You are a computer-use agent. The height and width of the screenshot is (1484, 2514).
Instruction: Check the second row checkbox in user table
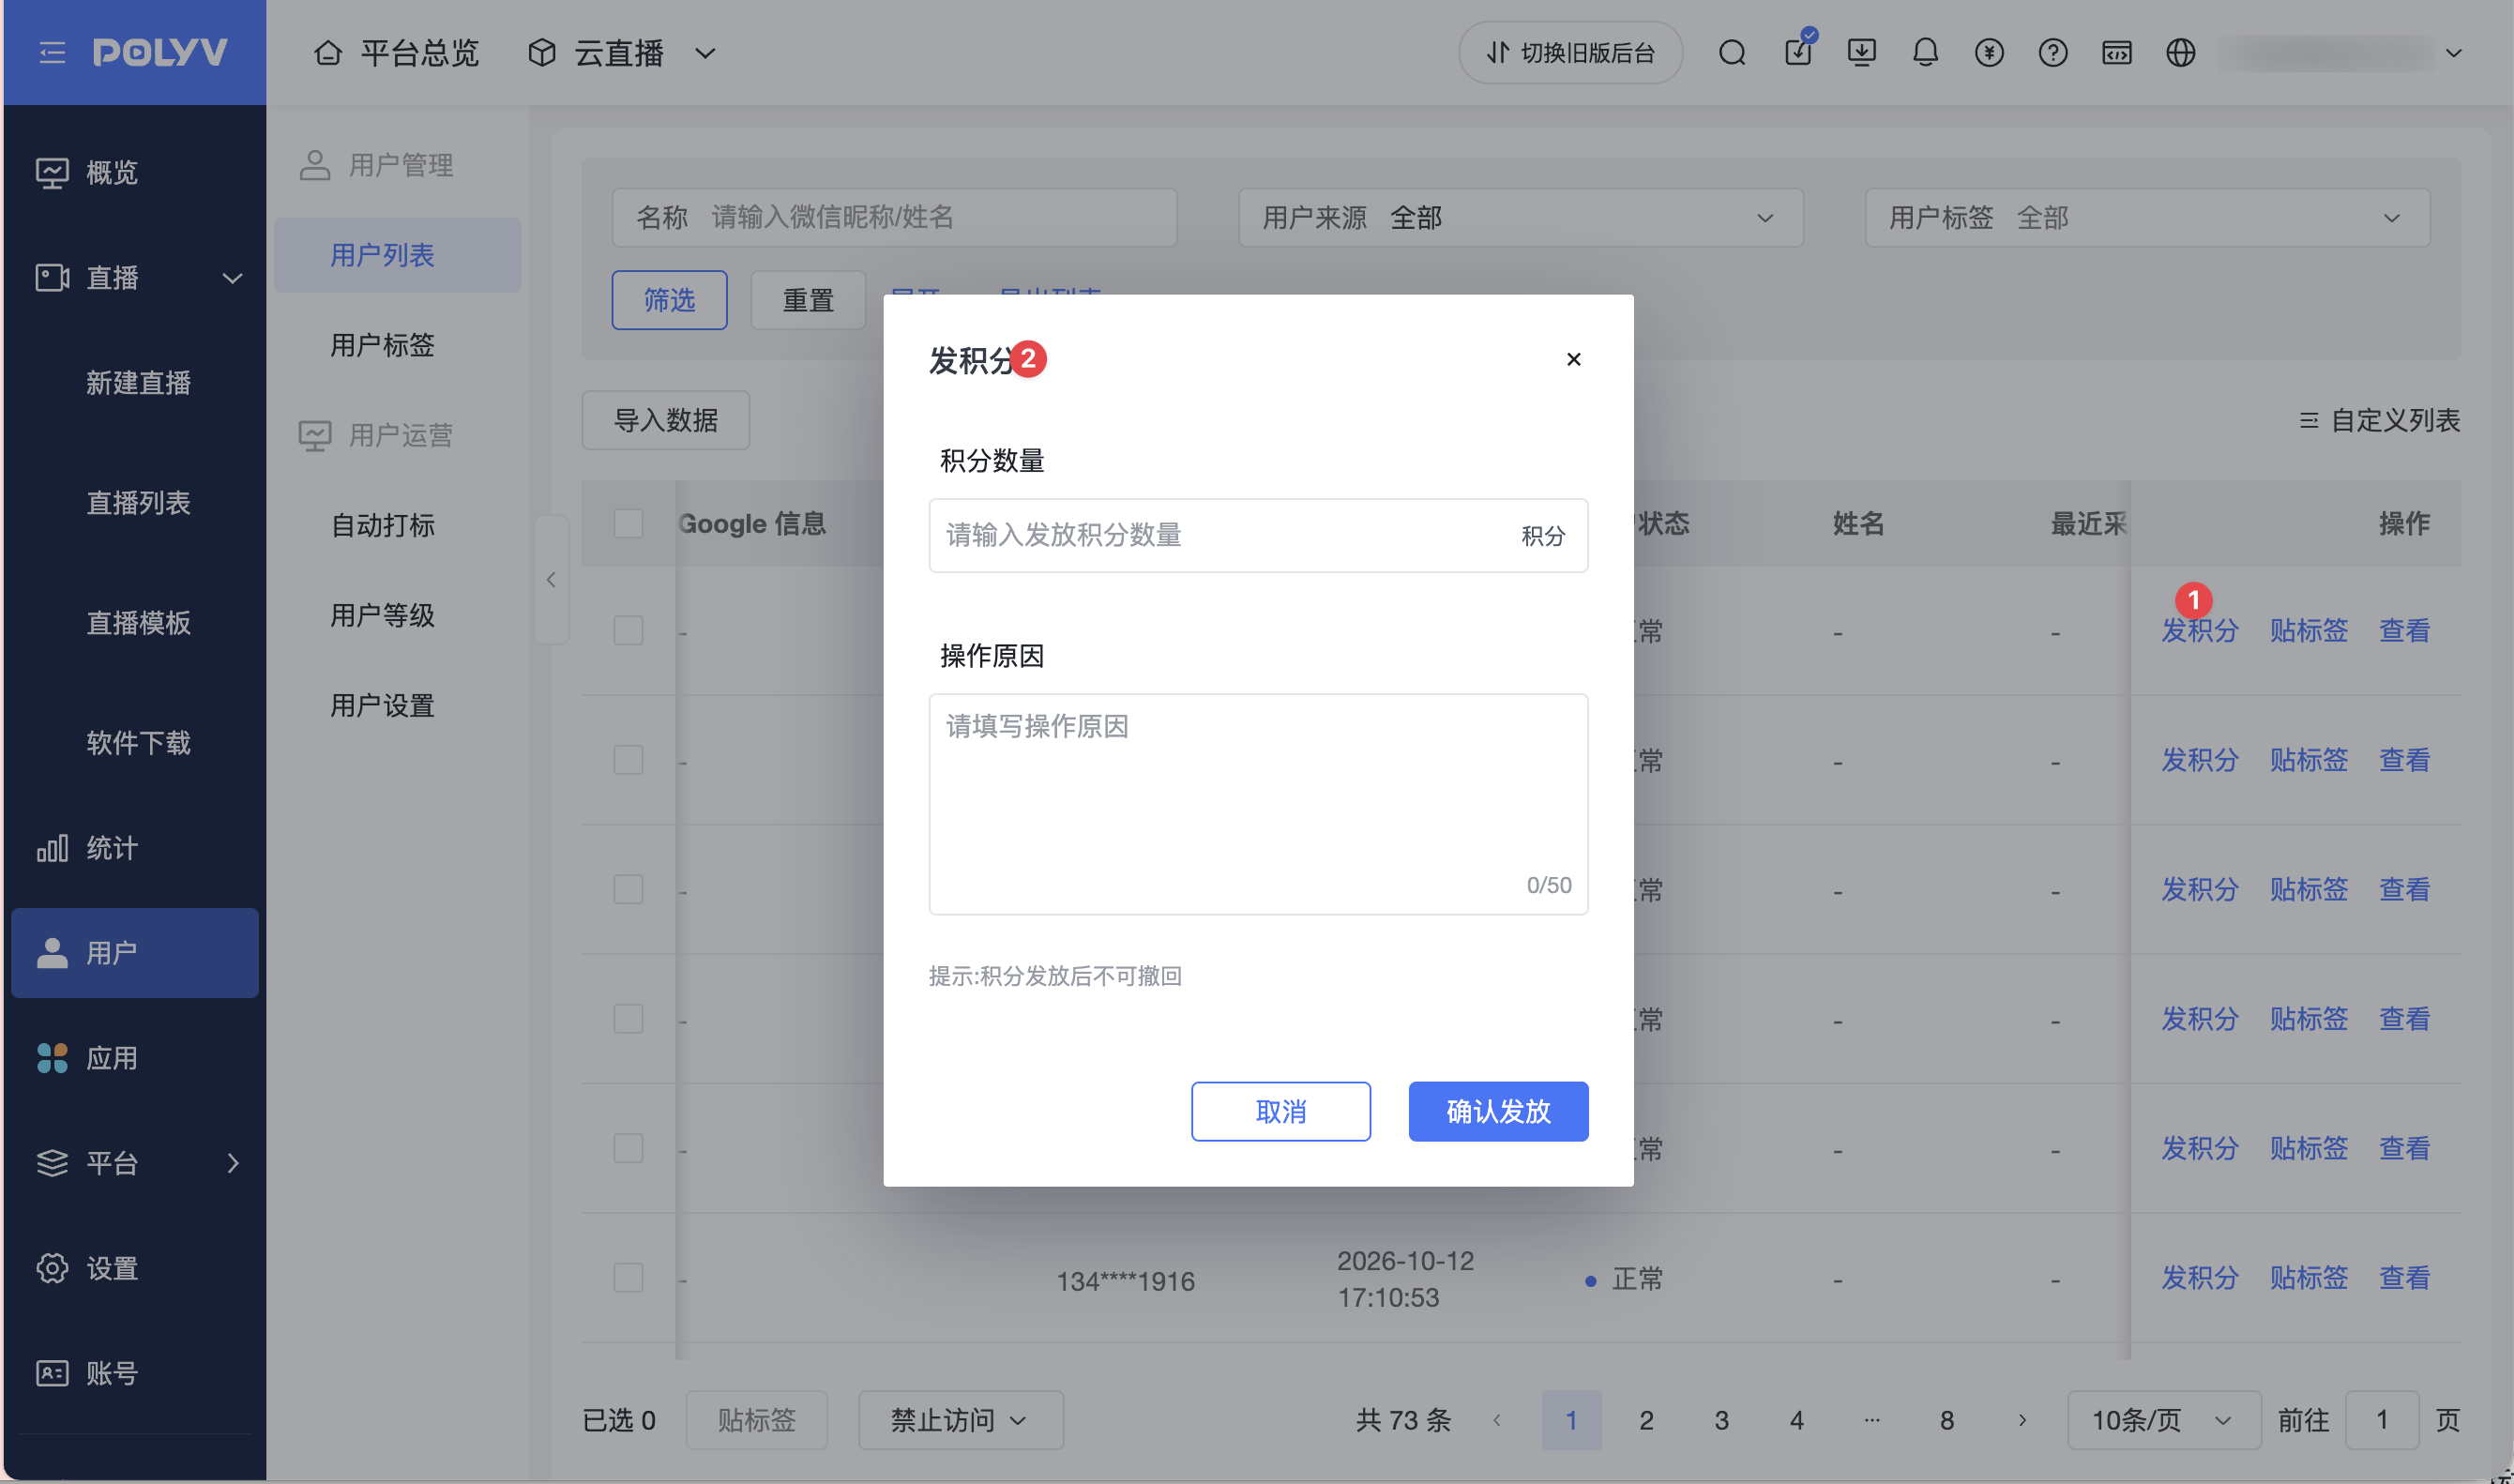click(628, 759)
